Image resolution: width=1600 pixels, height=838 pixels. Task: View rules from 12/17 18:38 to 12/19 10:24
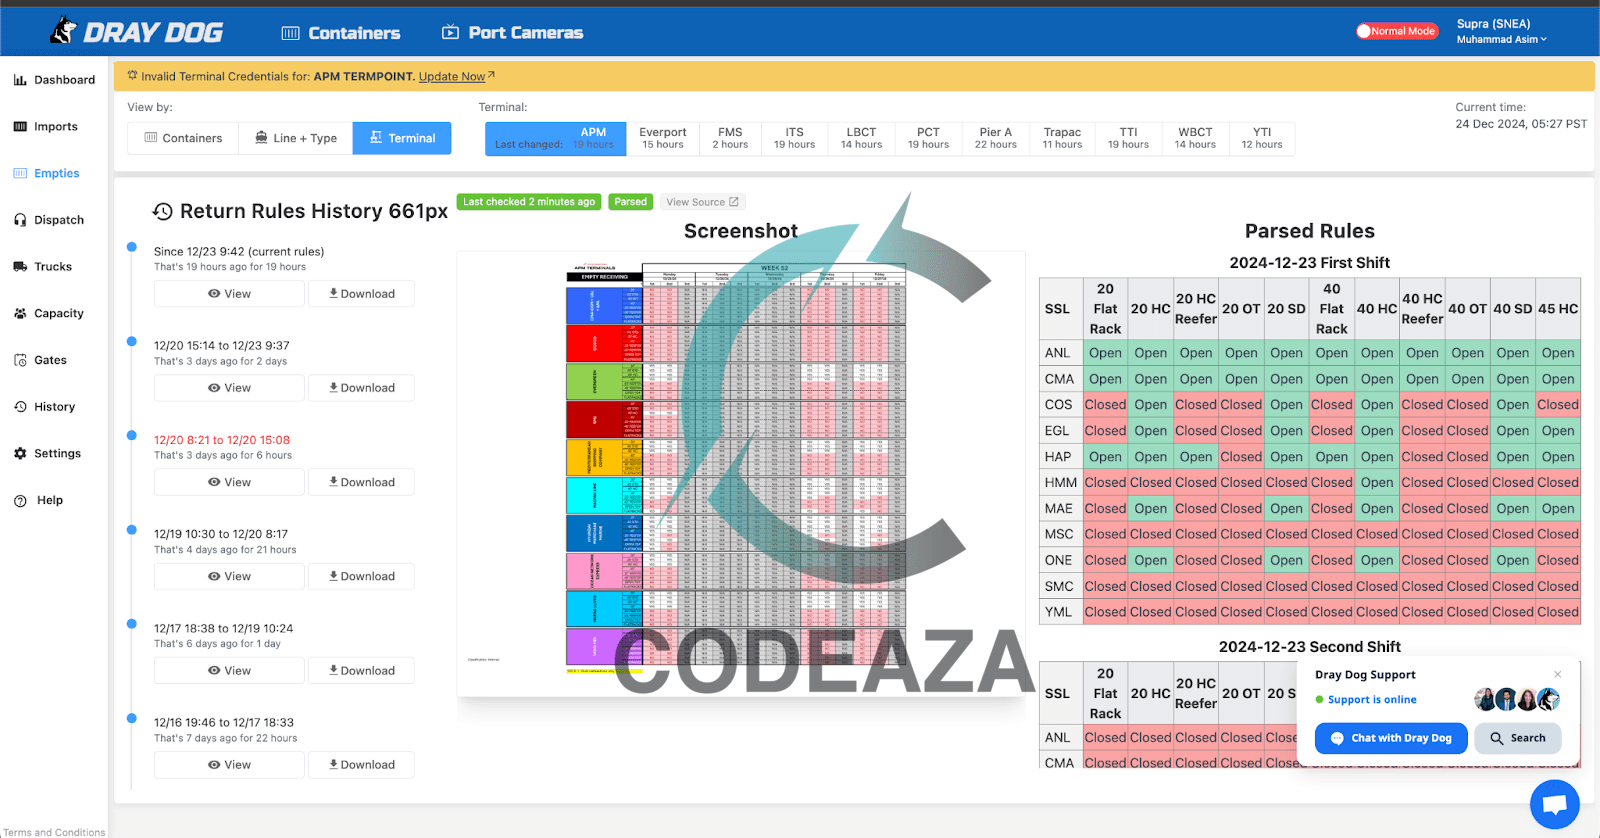click(229, 671)
